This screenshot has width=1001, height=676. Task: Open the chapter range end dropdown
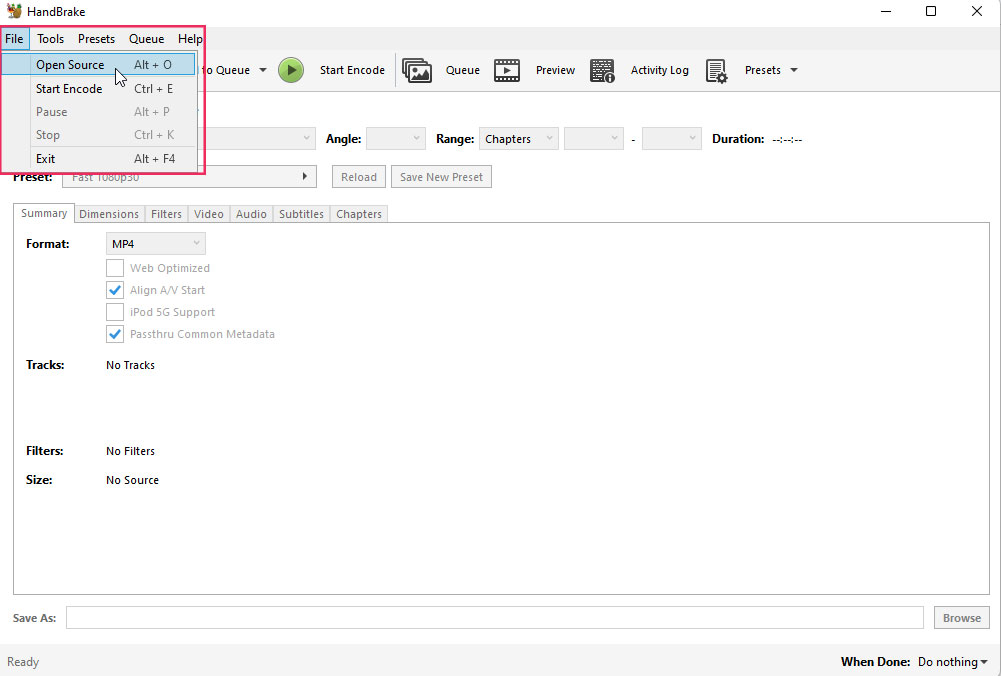[672, 139]
